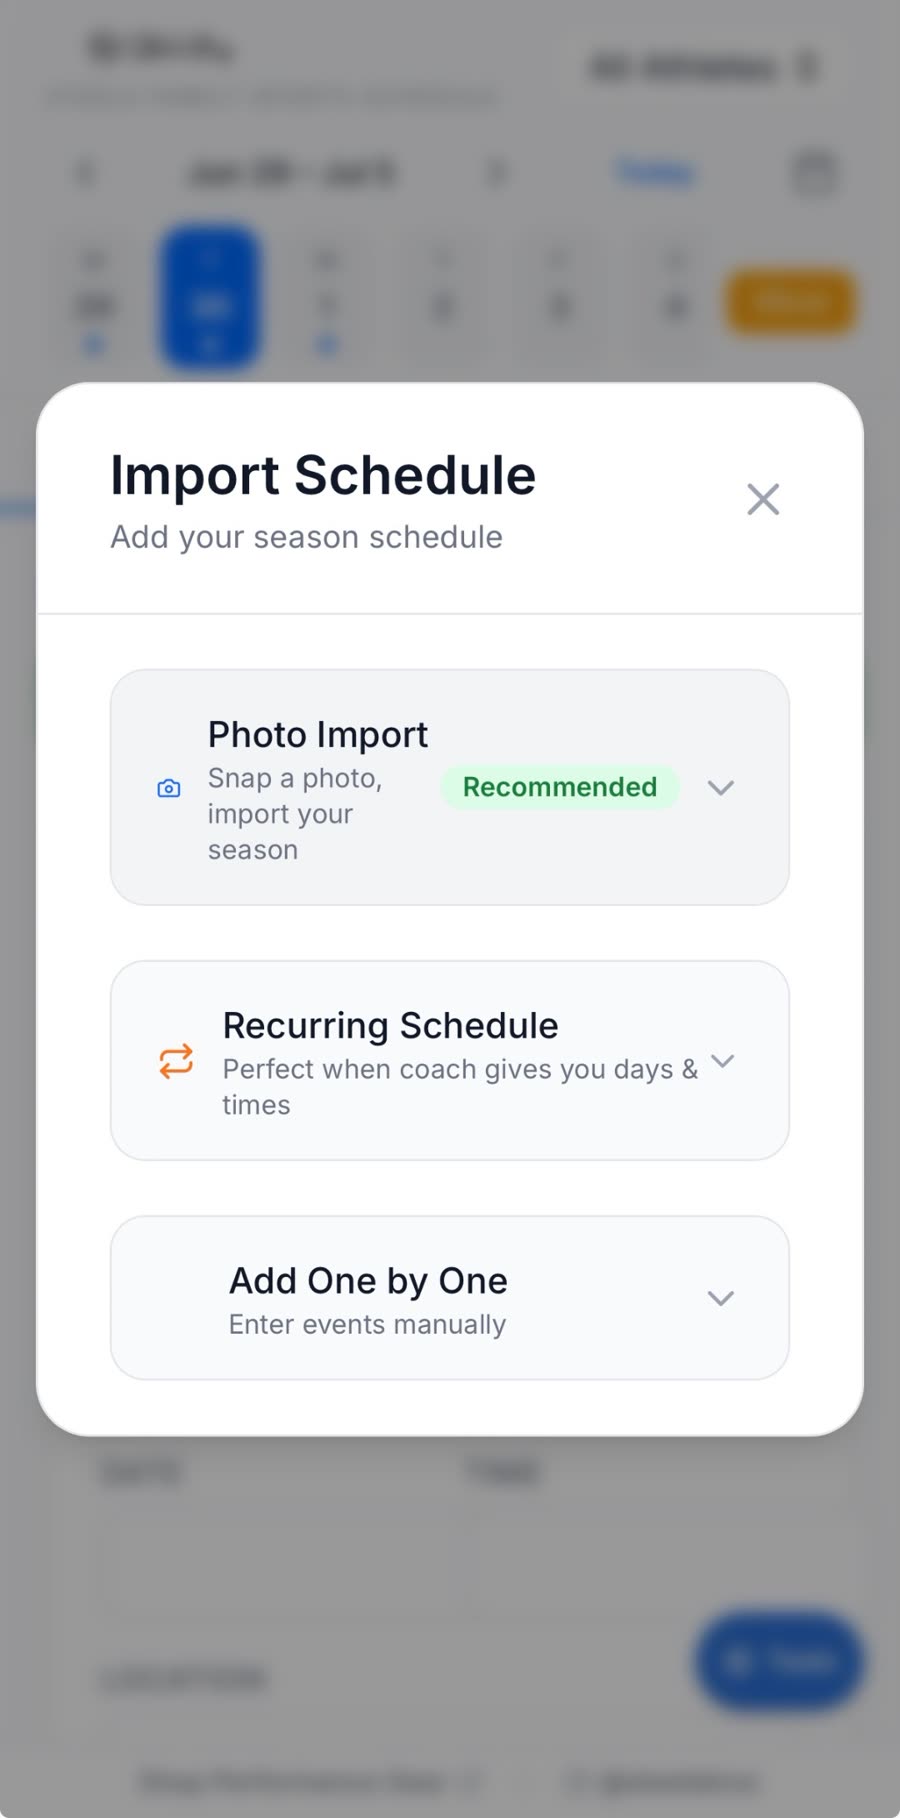Viewport: 900px width, 1818px height.
Task: Click the camera icon for Photo Import
Action: (x=169, y=788)
